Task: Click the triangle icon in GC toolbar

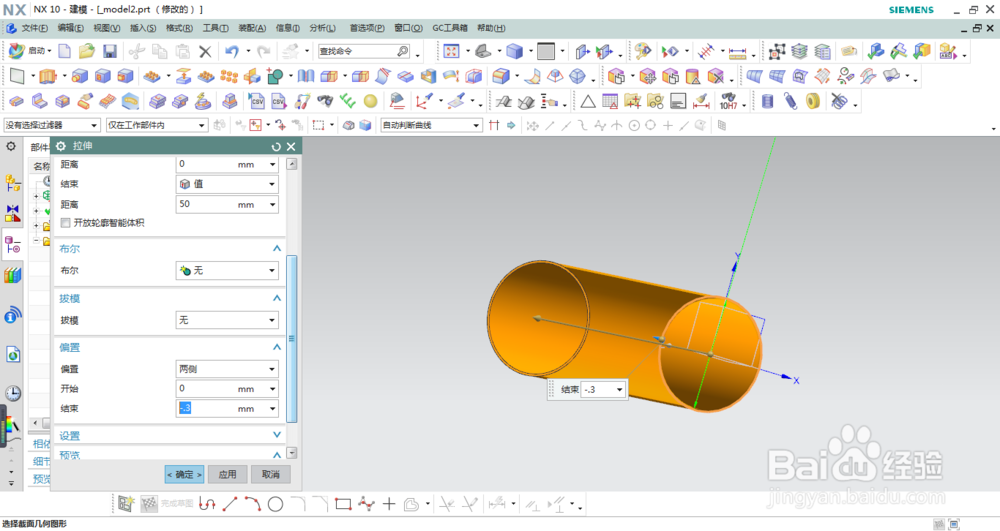Action: 587,101
